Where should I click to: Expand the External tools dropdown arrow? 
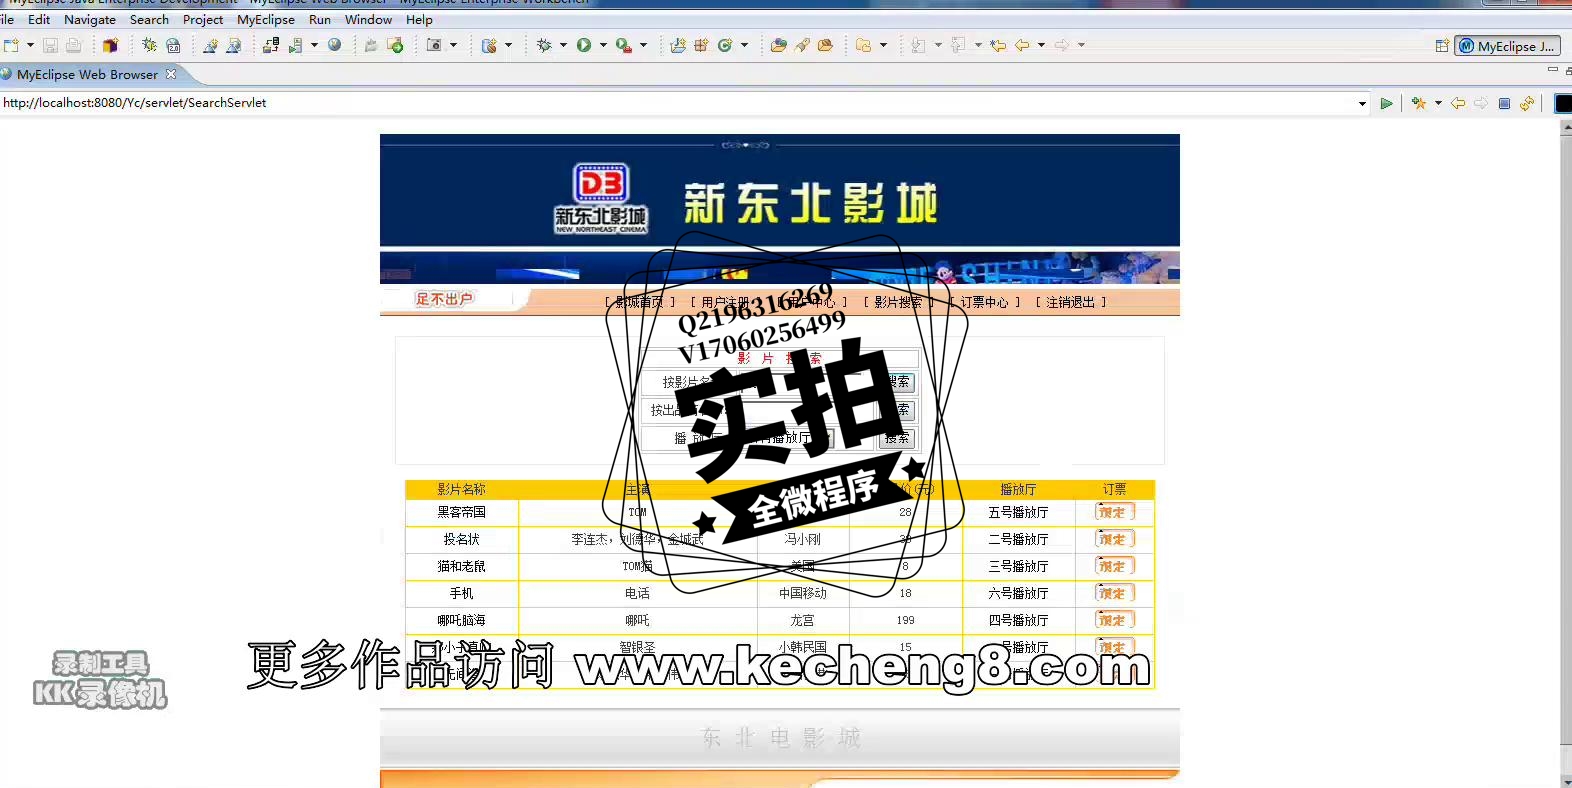643,45
